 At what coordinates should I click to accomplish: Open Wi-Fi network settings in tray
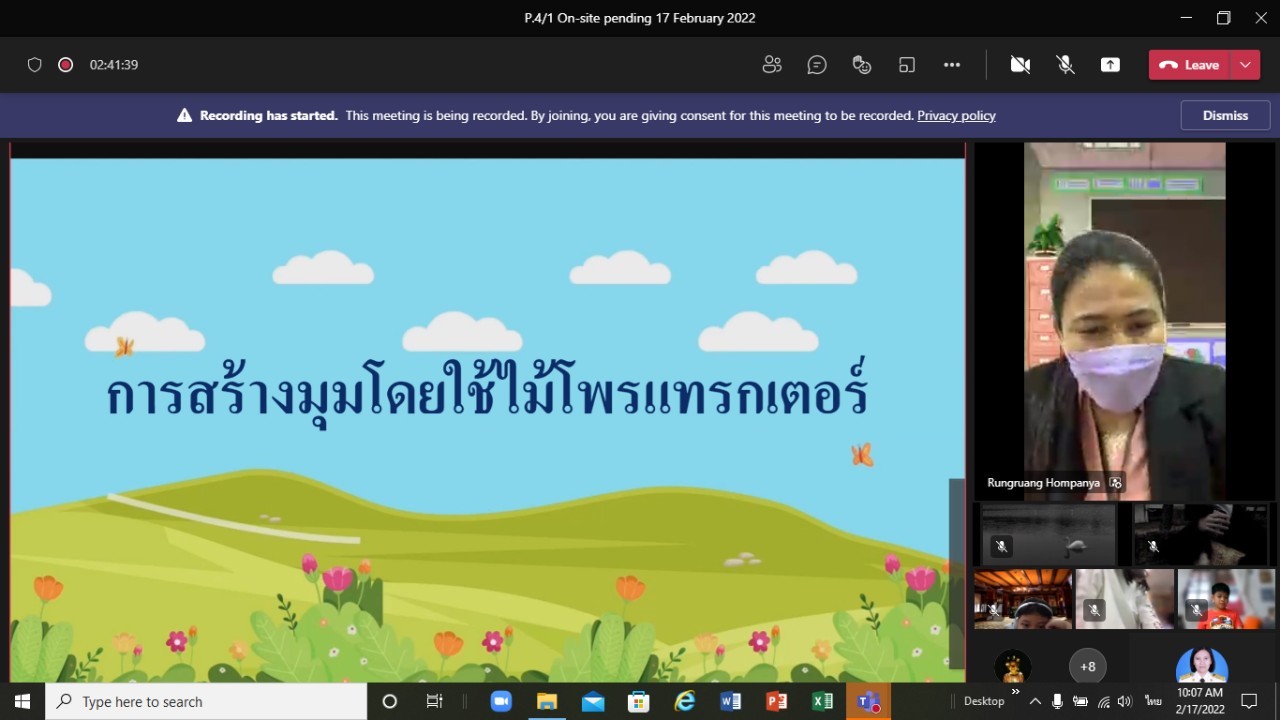(1104, 701)
